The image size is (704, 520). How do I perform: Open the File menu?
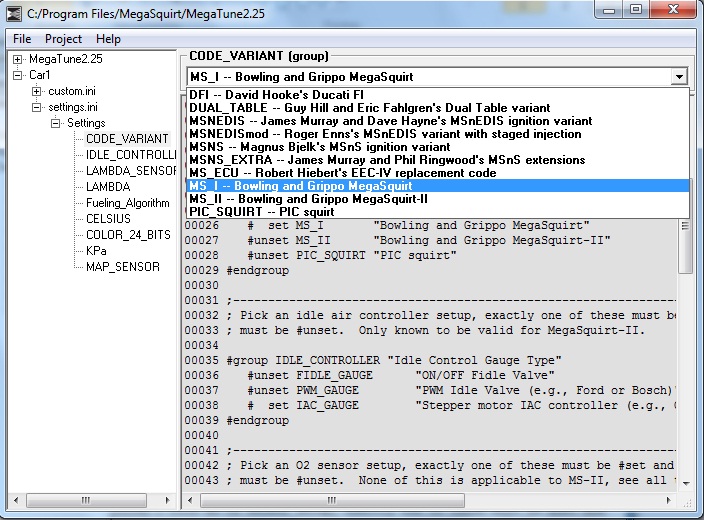[22, 39]
